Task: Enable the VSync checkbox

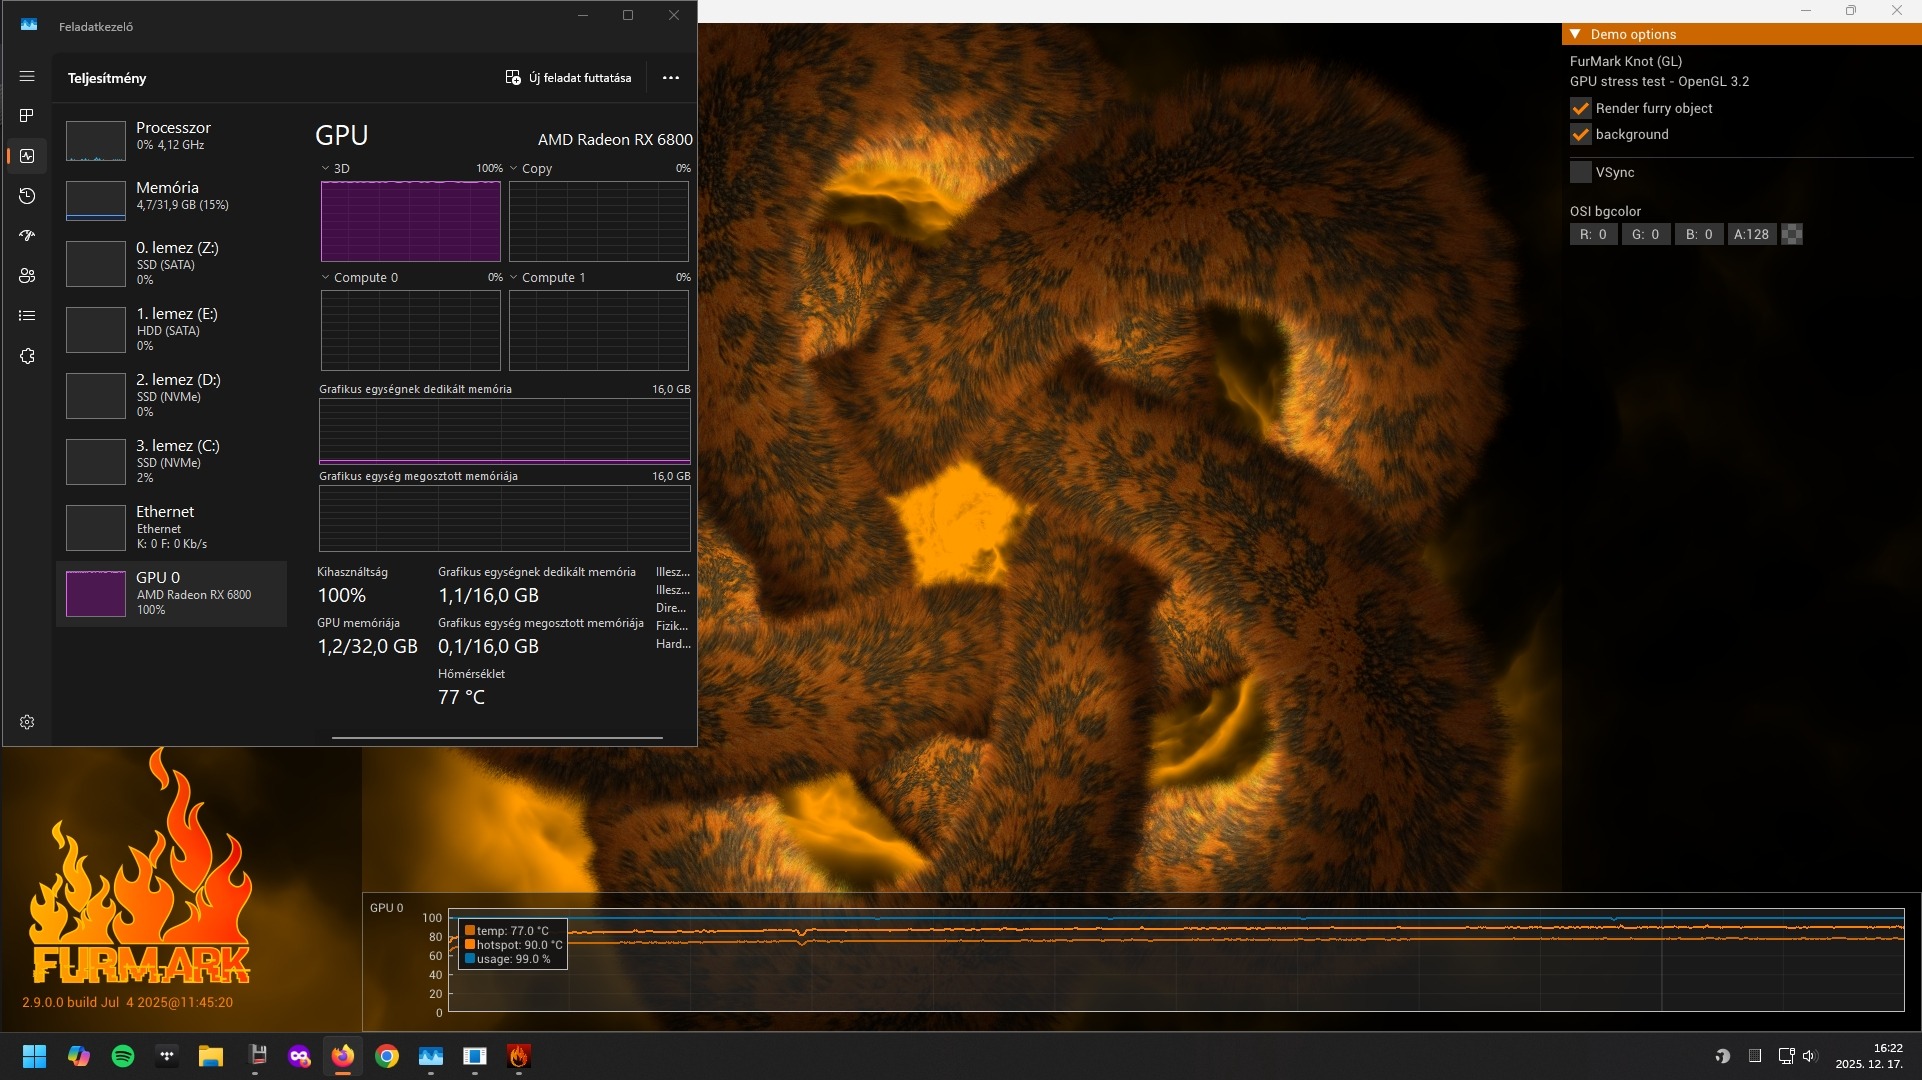Action: click(x=1581, y=172)
